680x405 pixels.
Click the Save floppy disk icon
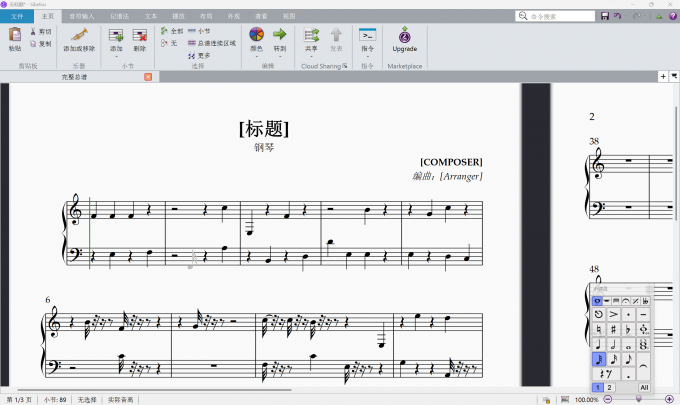(x=605, y=16)
